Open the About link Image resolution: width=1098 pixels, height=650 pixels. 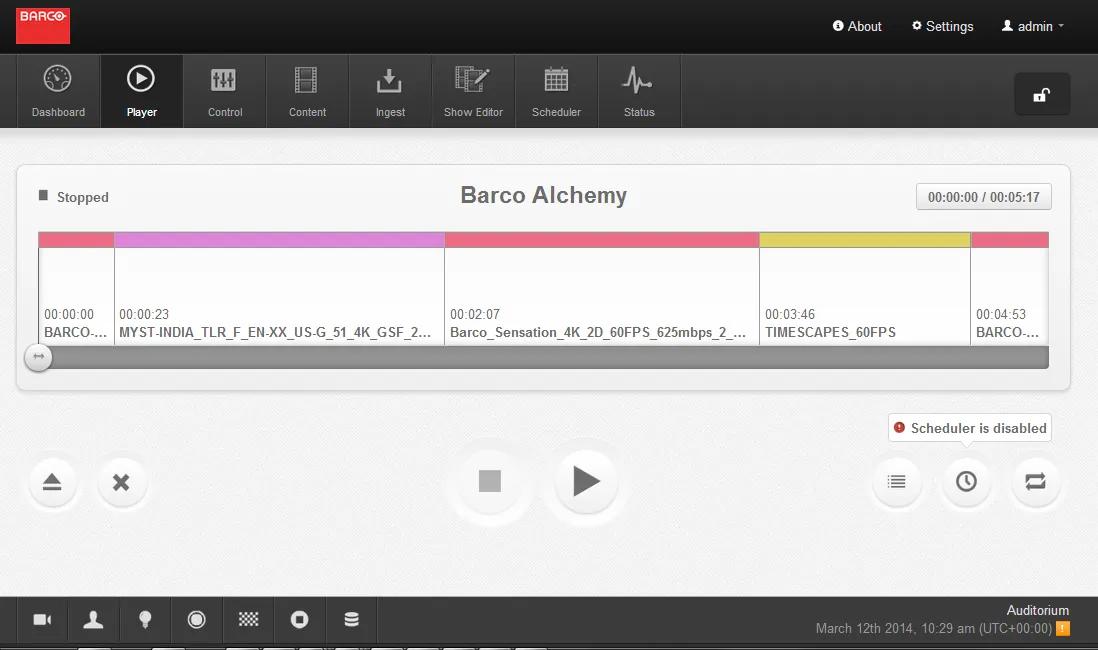(x=857, y=27)
